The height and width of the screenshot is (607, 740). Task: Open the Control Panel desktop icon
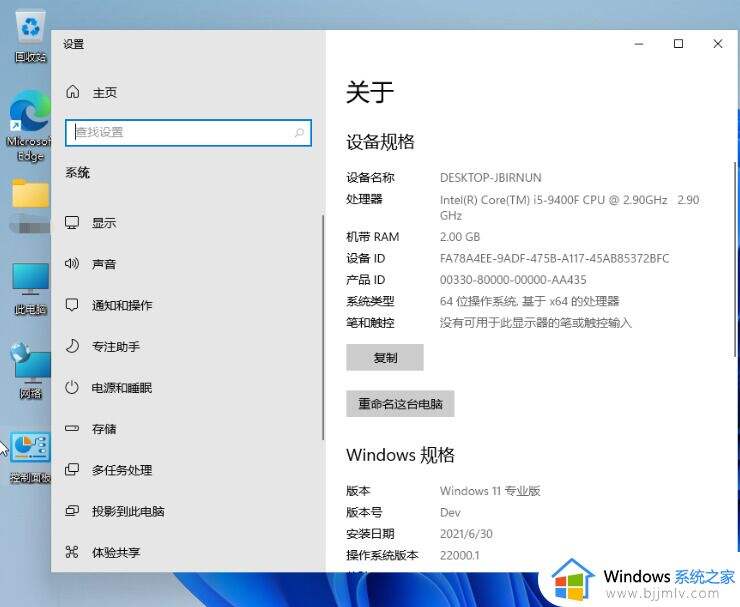[x=30, y=458]
